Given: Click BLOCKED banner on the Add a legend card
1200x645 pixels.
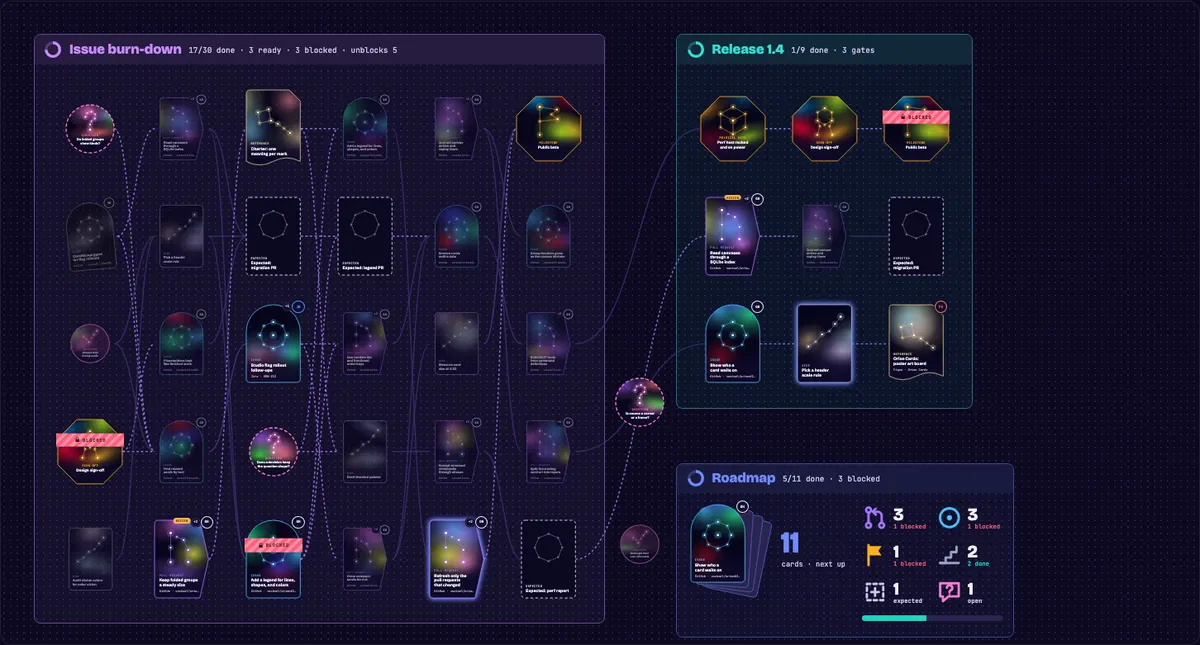Looking at the screenshot, I should point(273,546).
